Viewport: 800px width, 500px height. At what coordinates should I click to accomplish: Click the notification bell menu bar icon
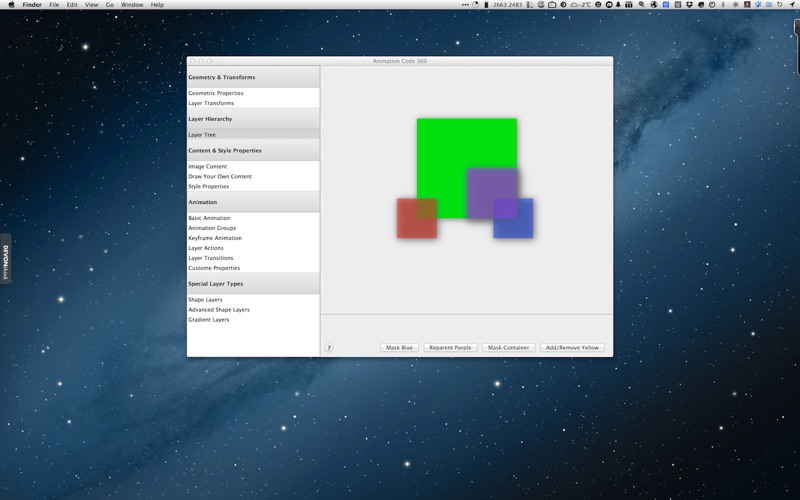(x=618, y=5)
